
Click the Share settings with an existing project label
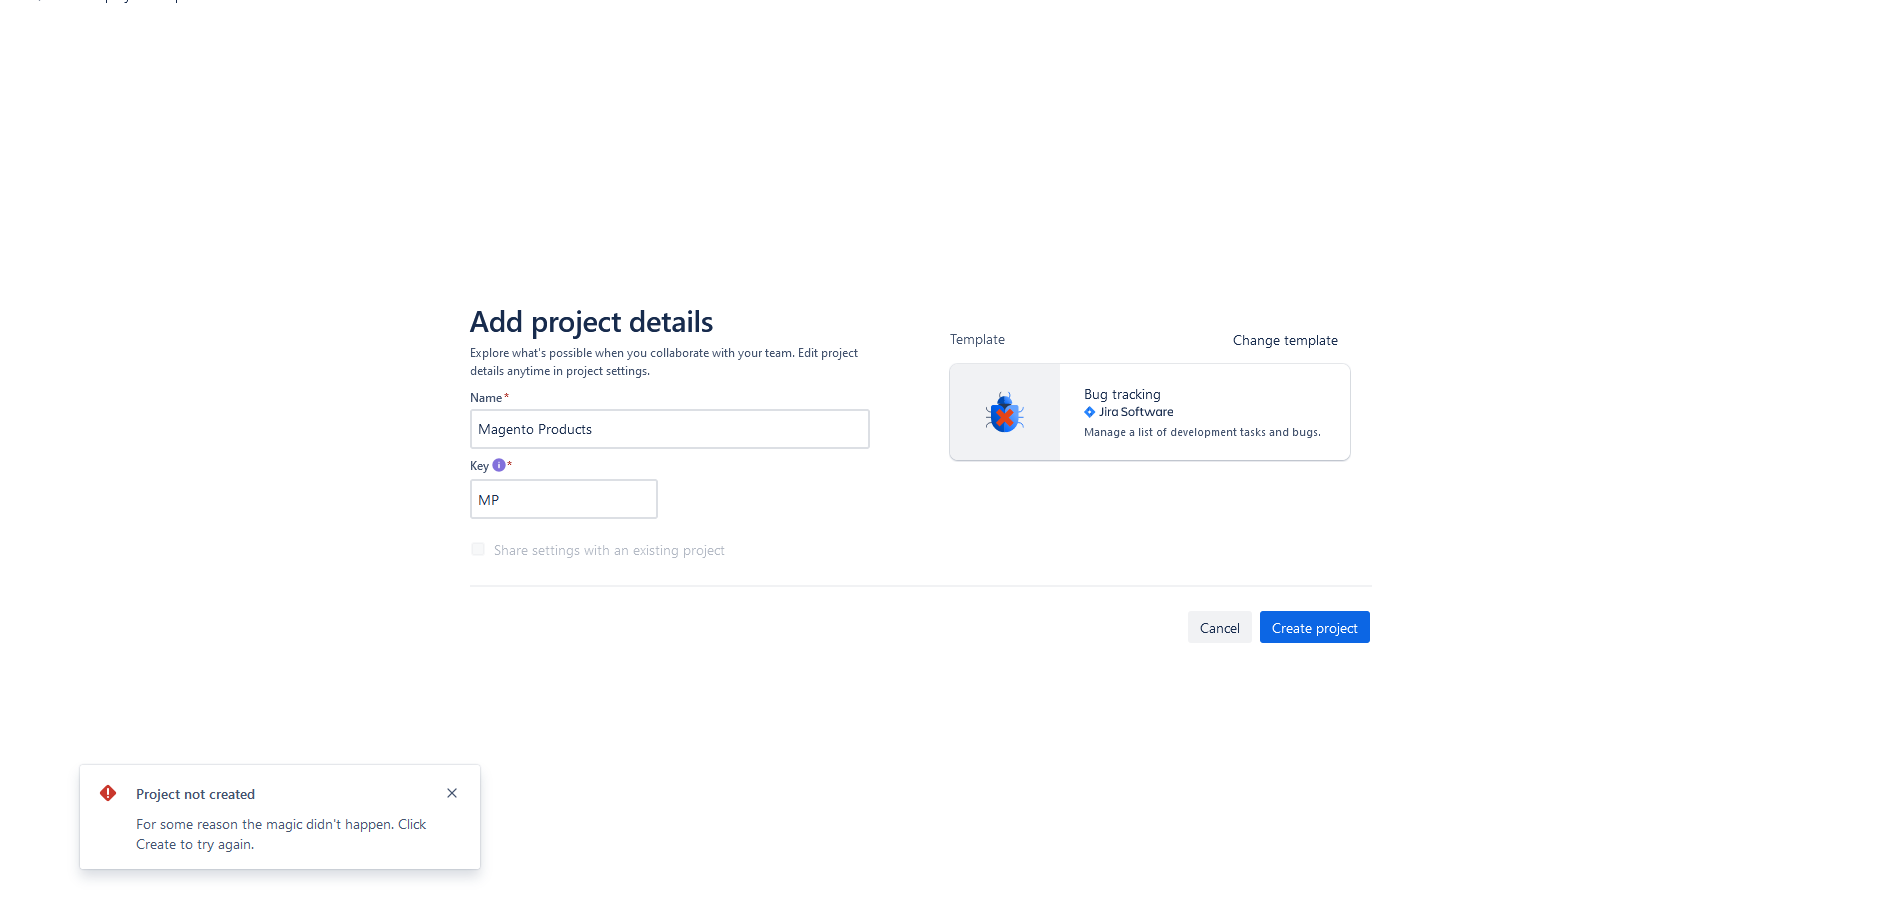click(609, 550)
